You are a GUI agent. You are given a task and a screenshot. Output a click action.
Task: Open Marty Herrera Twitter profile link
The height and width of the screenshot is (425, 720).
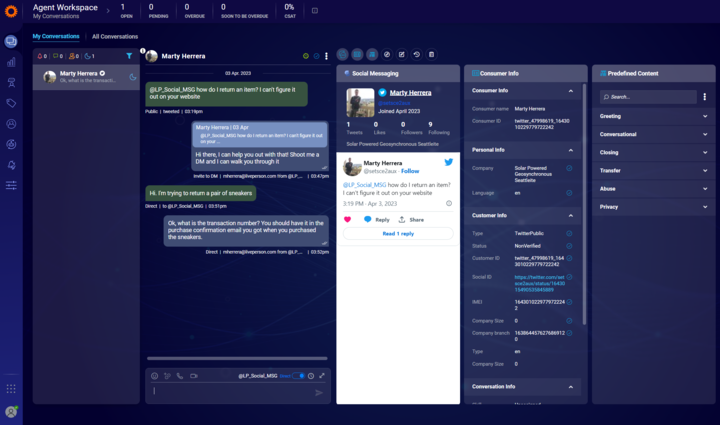(x=411, y=93)
